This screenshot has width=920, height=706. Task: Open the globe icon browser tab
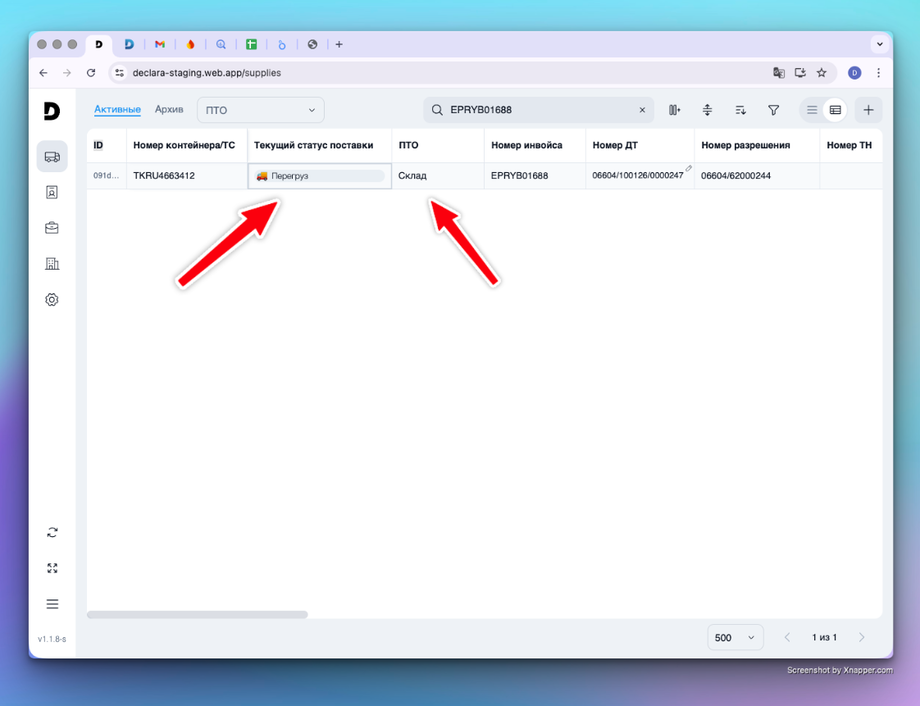coord(312,45)
